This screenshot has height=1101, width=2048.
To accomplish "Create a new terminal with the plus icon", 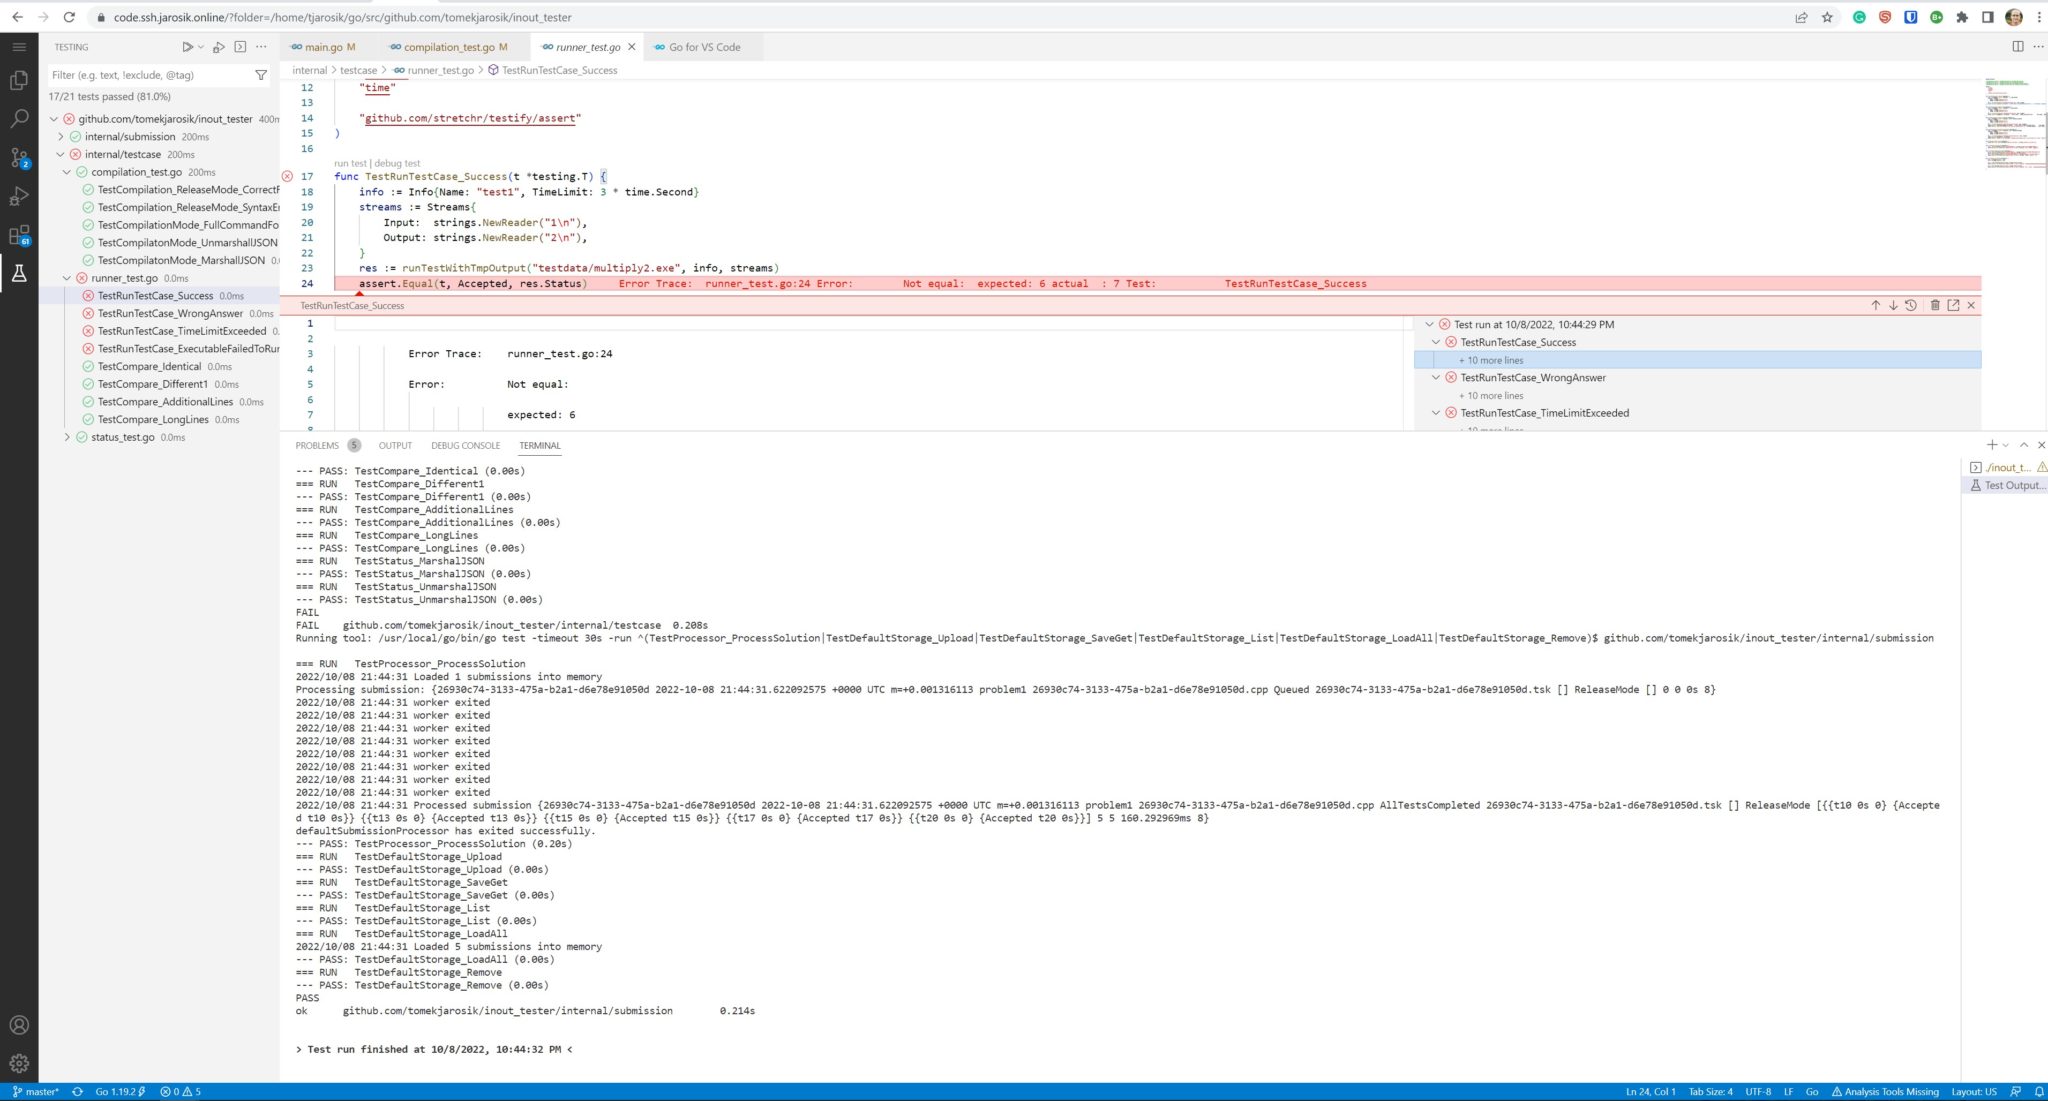I will point(1990,444).
